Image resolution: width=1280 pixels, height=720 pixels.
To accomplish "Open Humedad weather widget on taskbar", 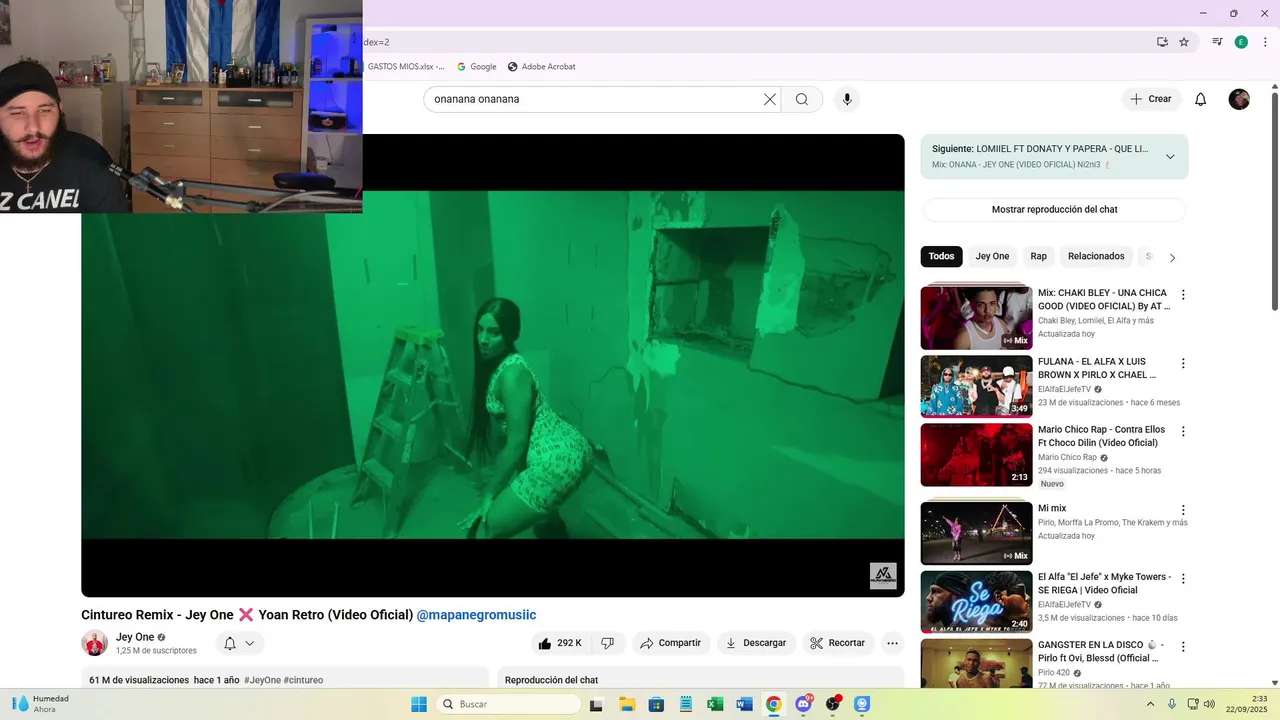I will (42, 704).
